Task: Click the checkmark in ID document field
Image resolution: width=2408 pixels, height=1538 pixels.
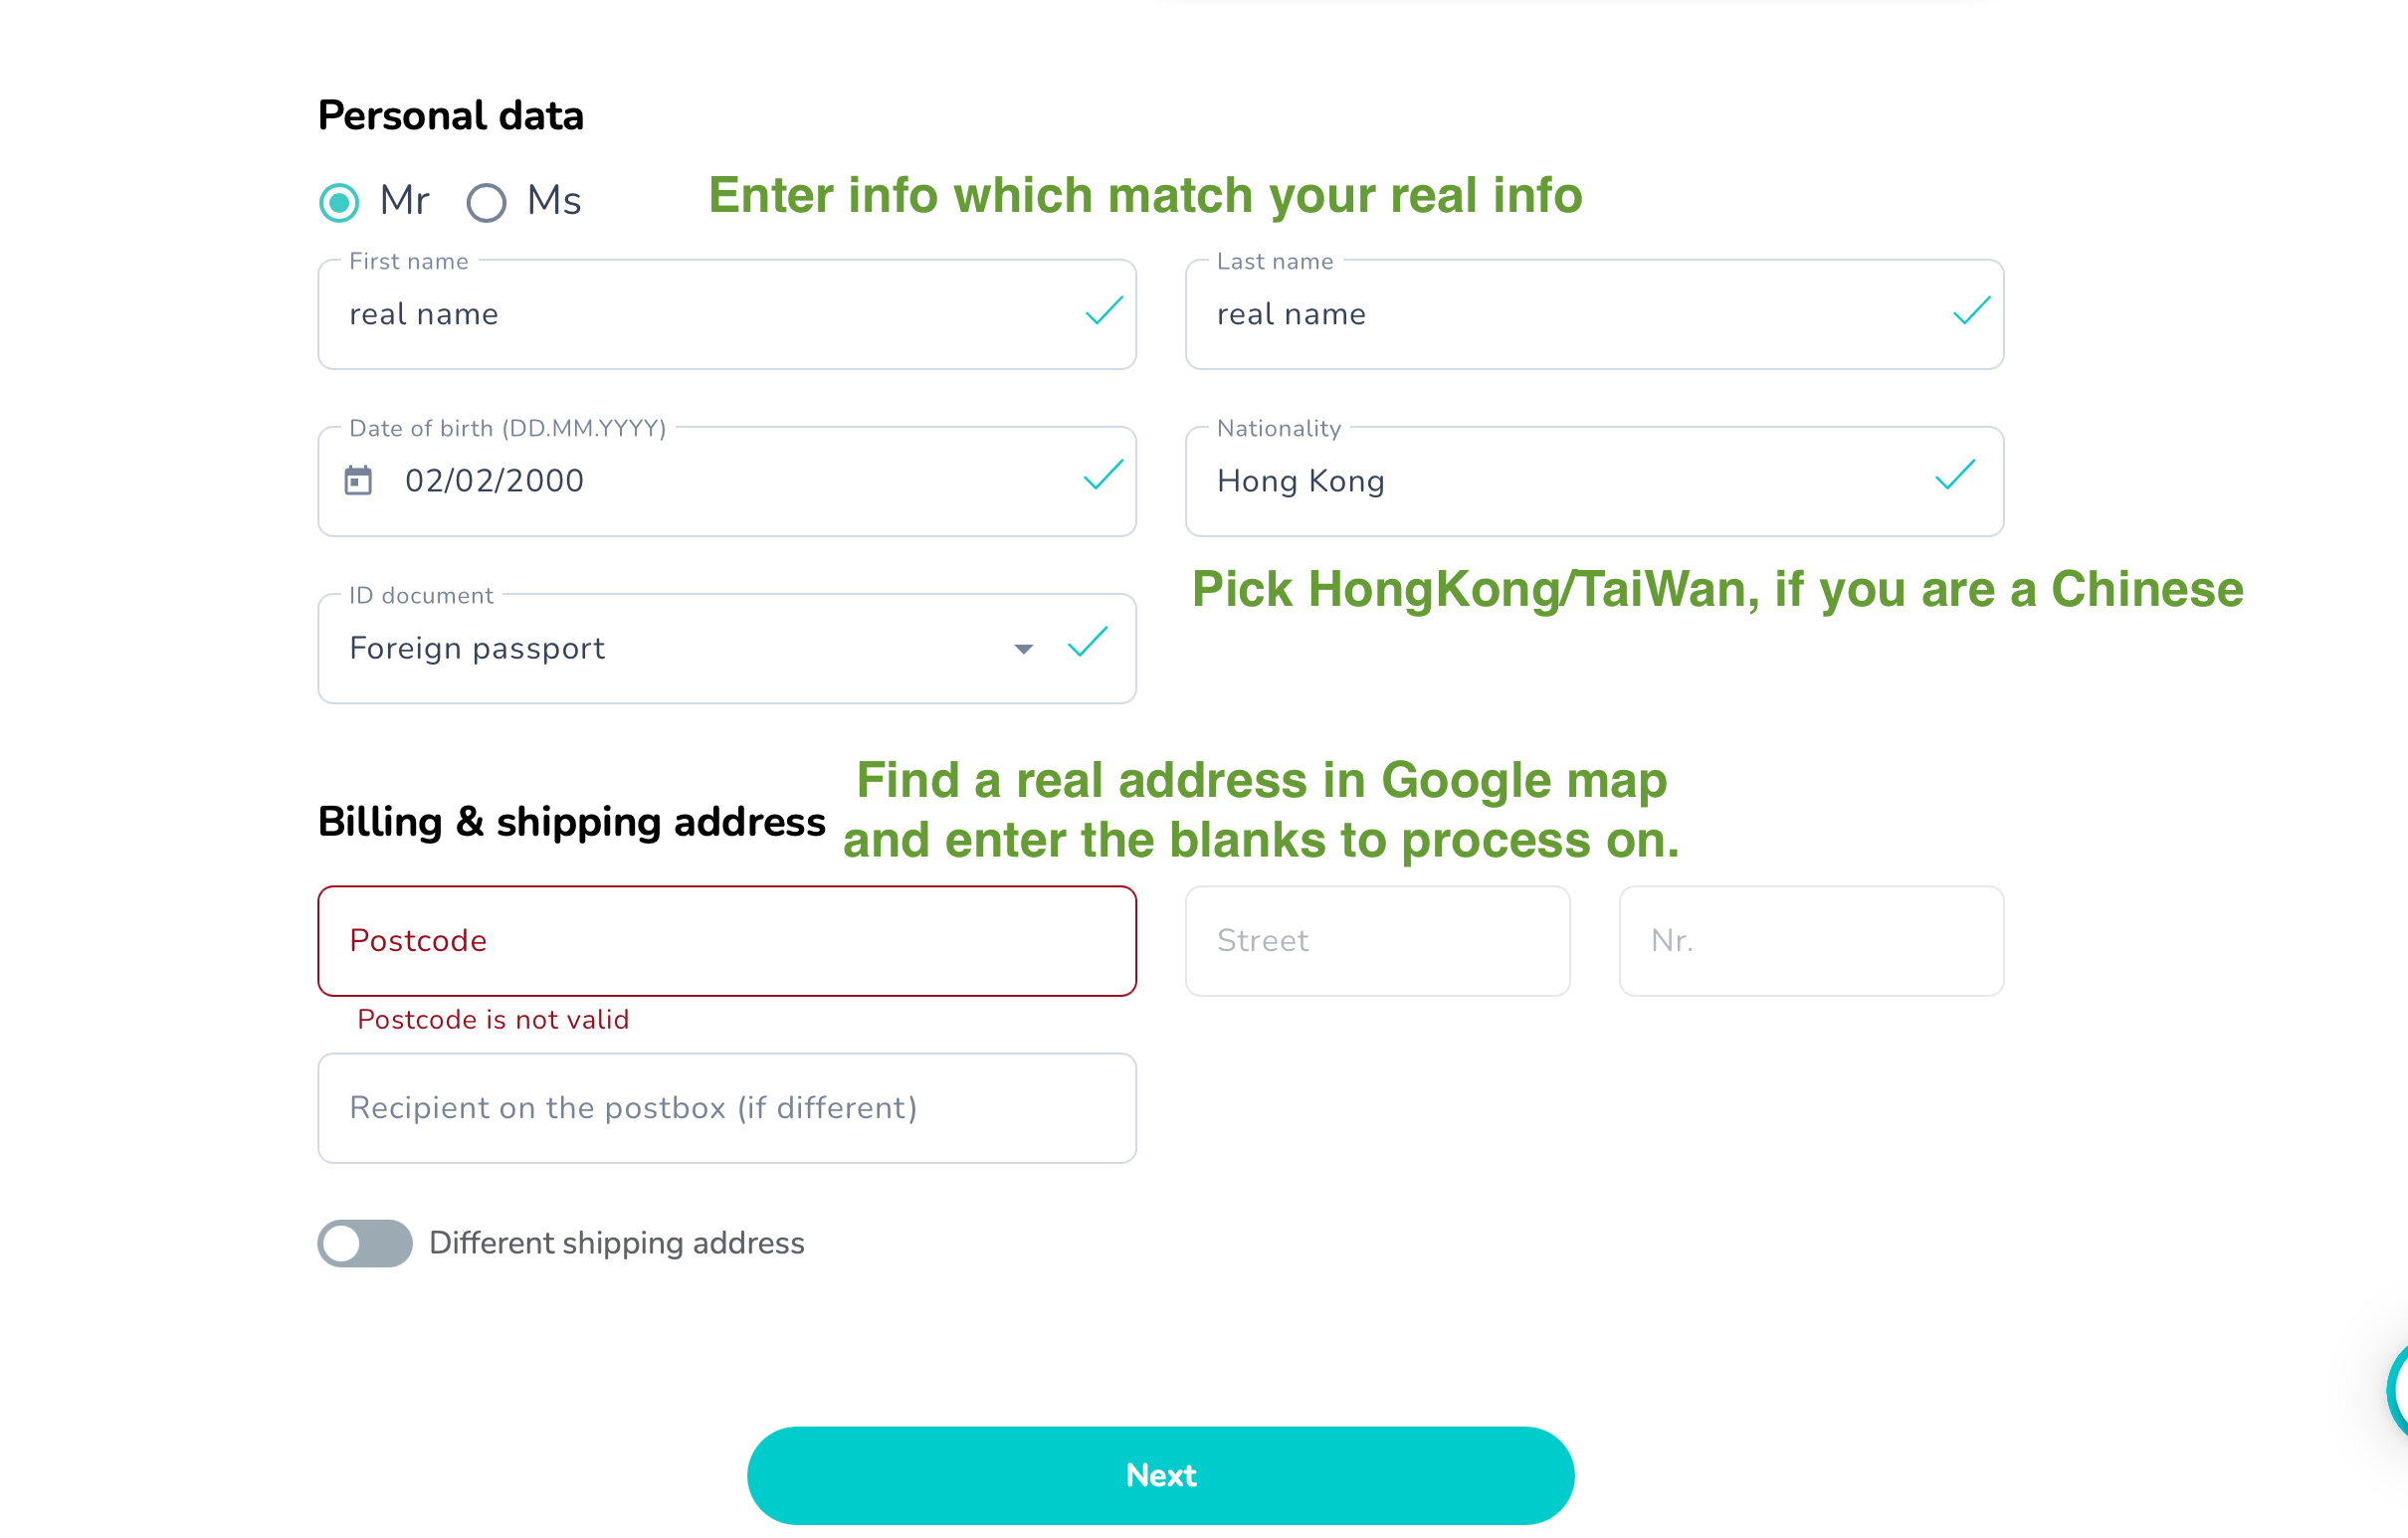Action: (x=1087, y=643)
